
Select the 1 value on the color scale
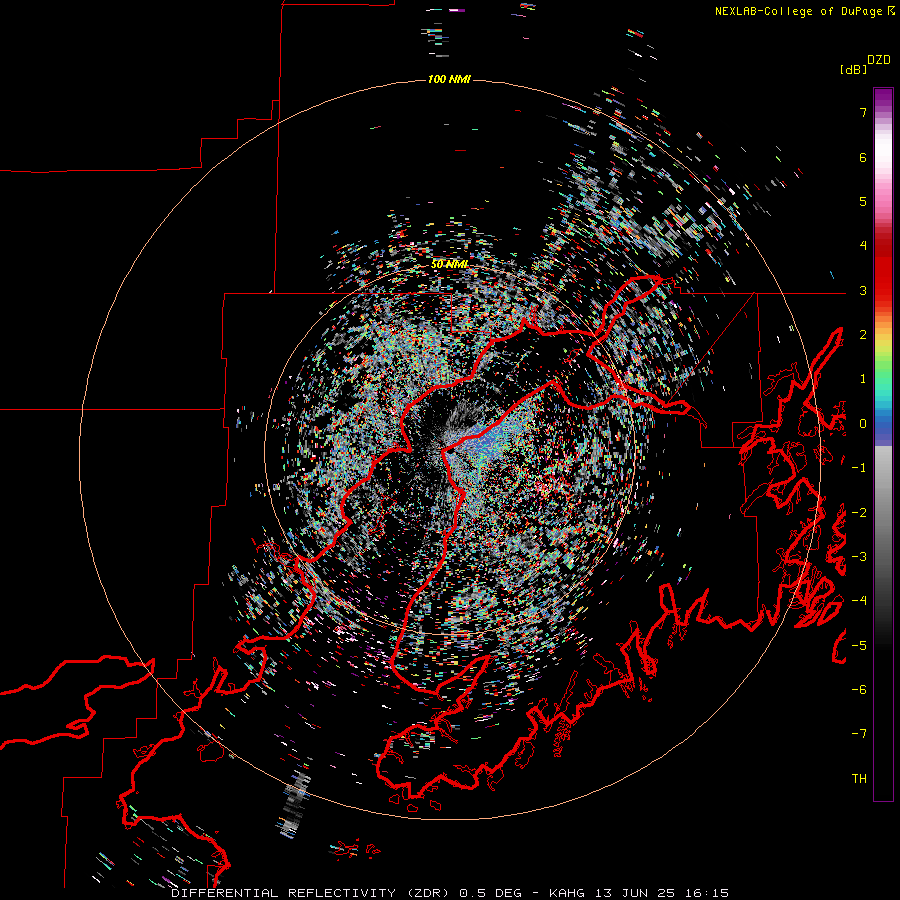pyautogui.click(x=863, y=379)
